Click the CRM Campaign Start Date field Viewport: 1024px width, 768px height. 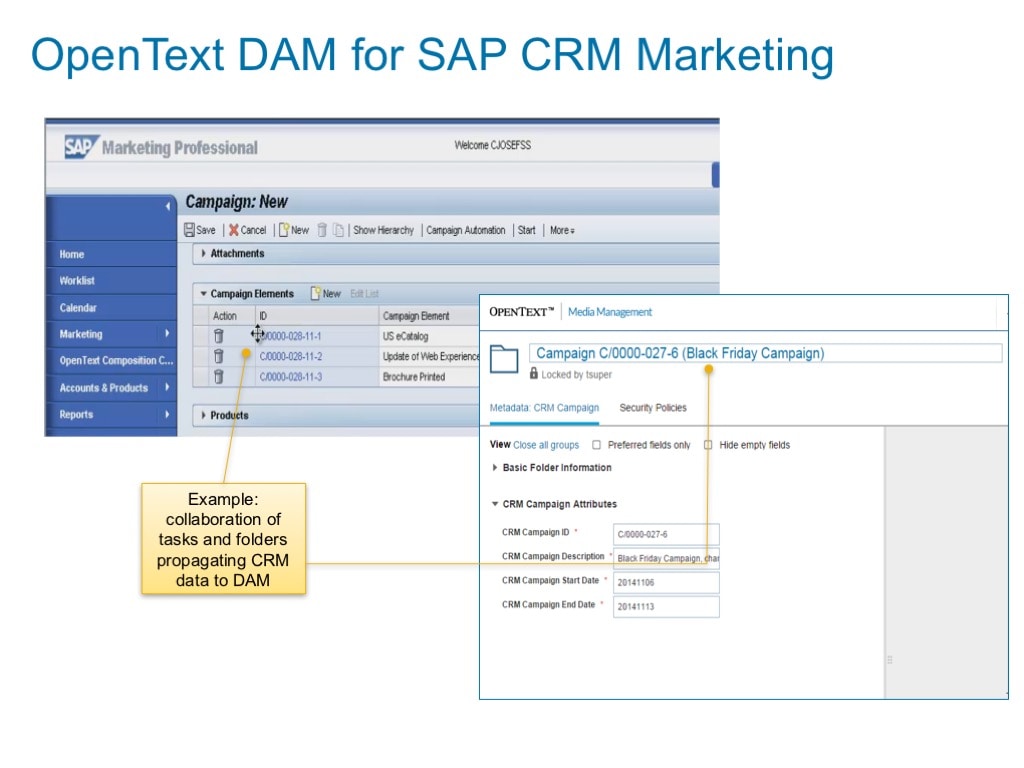coord(666,583)
